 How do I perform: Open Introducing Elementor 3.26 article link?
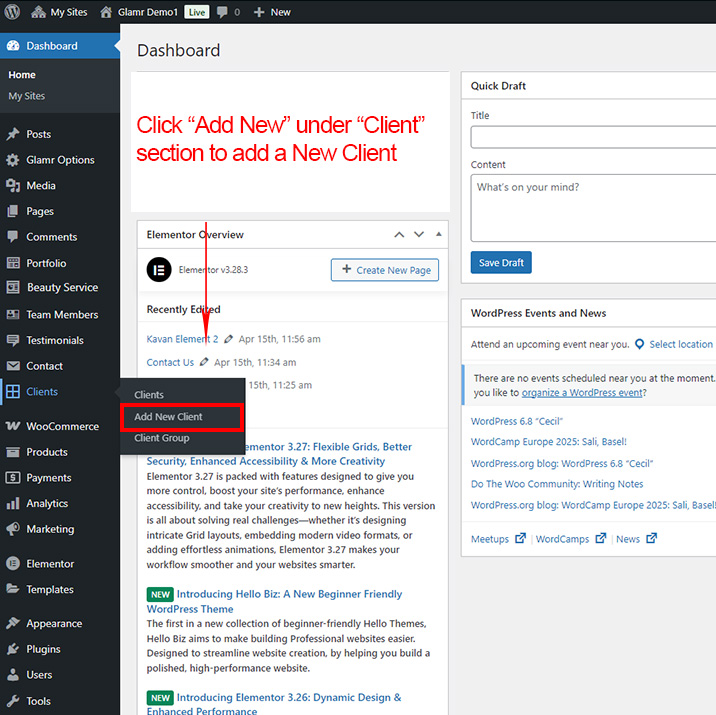point(274,704)
